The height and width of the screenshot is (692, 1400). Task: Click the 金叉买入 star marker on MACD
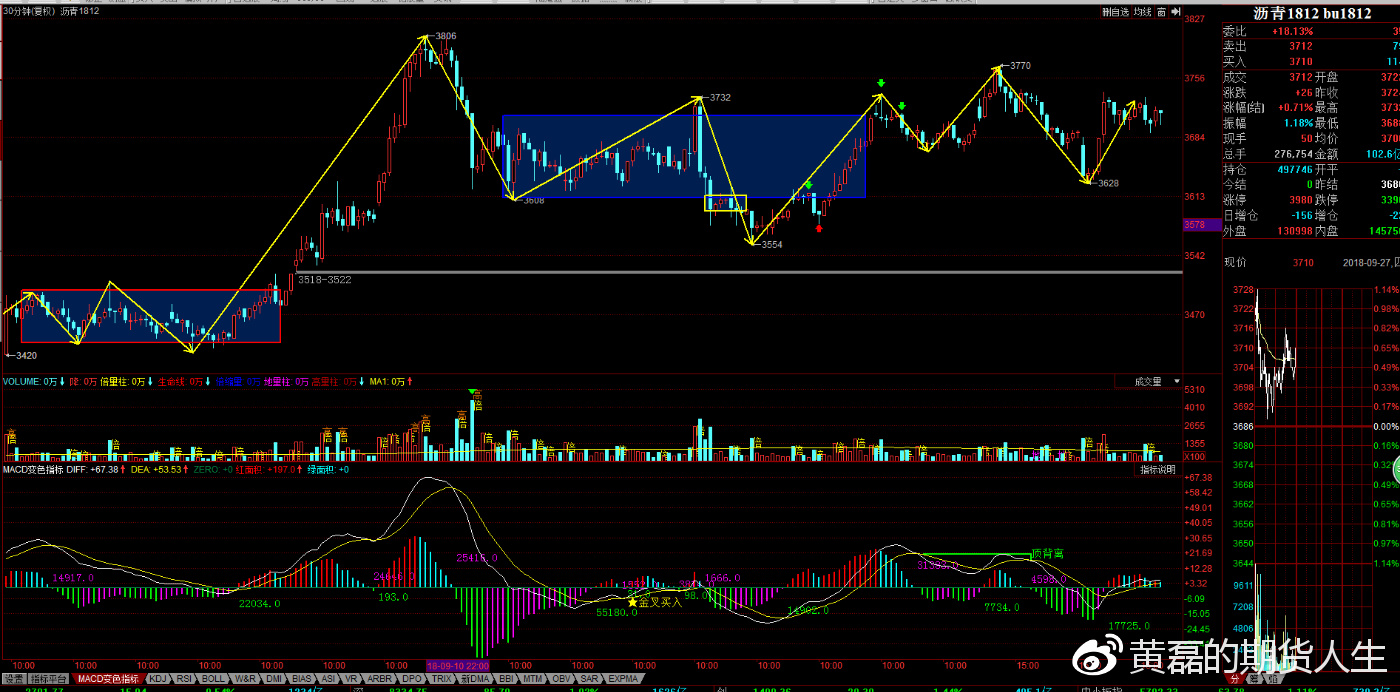tap(632, 601)
